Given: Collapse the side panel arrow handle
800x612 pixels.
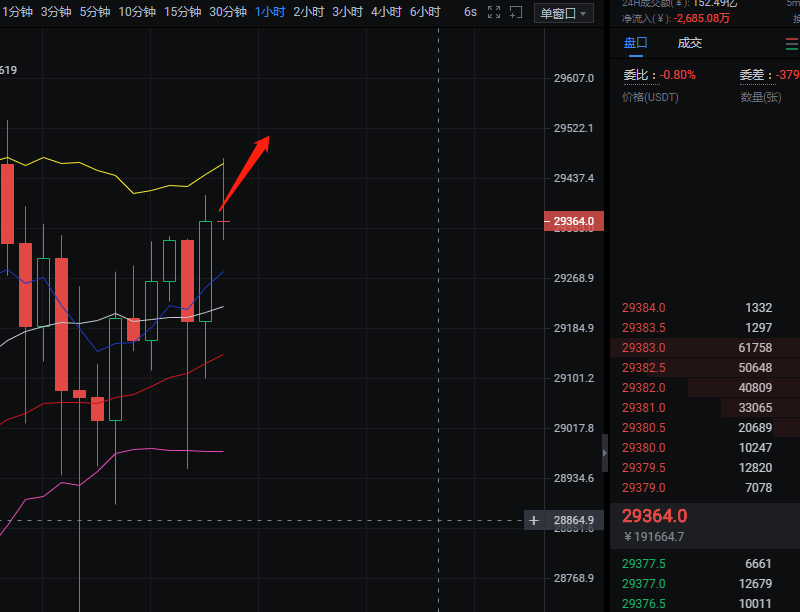Looking at the screenshot, I should pyautogui.click(x=605, y=453).
